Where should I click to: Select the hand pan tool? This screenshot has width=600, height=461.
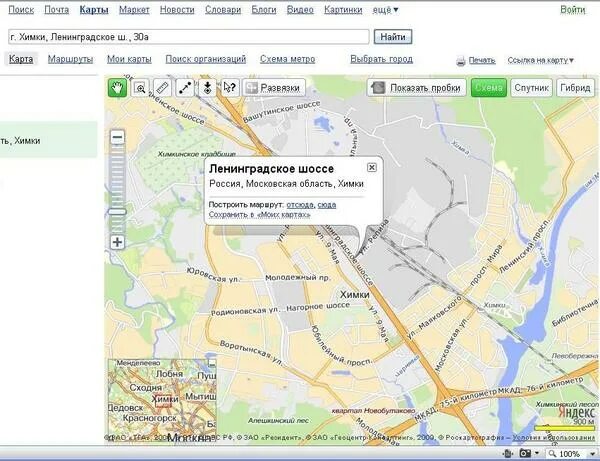[x=117, y=88]
